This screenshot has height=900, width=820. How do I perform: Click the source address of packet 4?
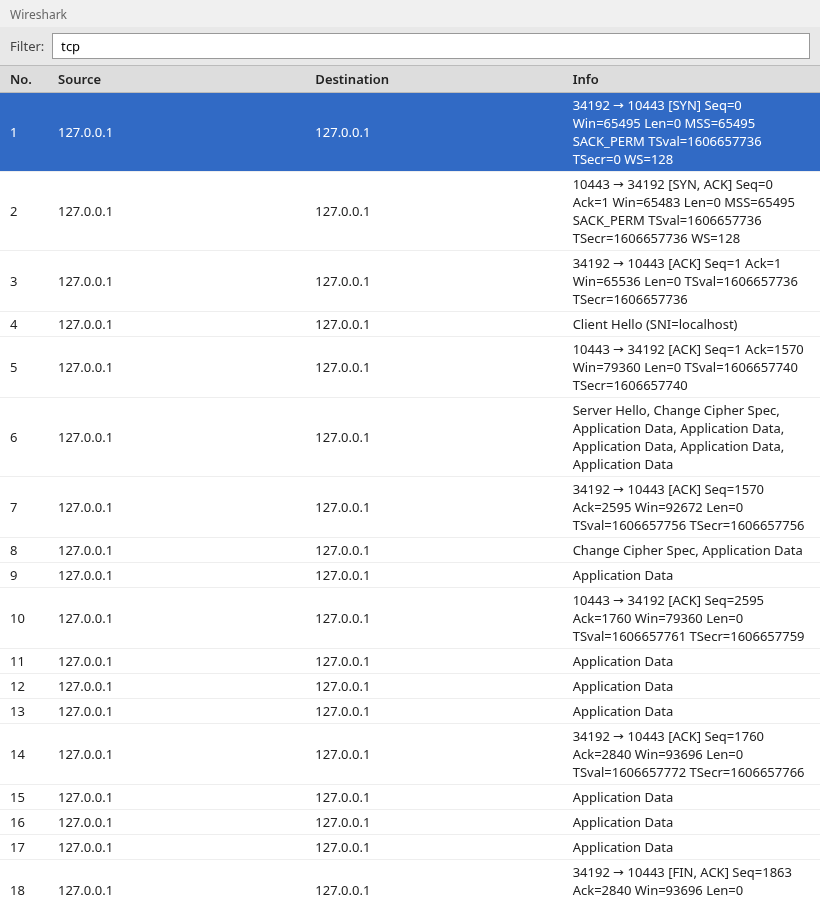pyautogui.click(x=85, y=324)
